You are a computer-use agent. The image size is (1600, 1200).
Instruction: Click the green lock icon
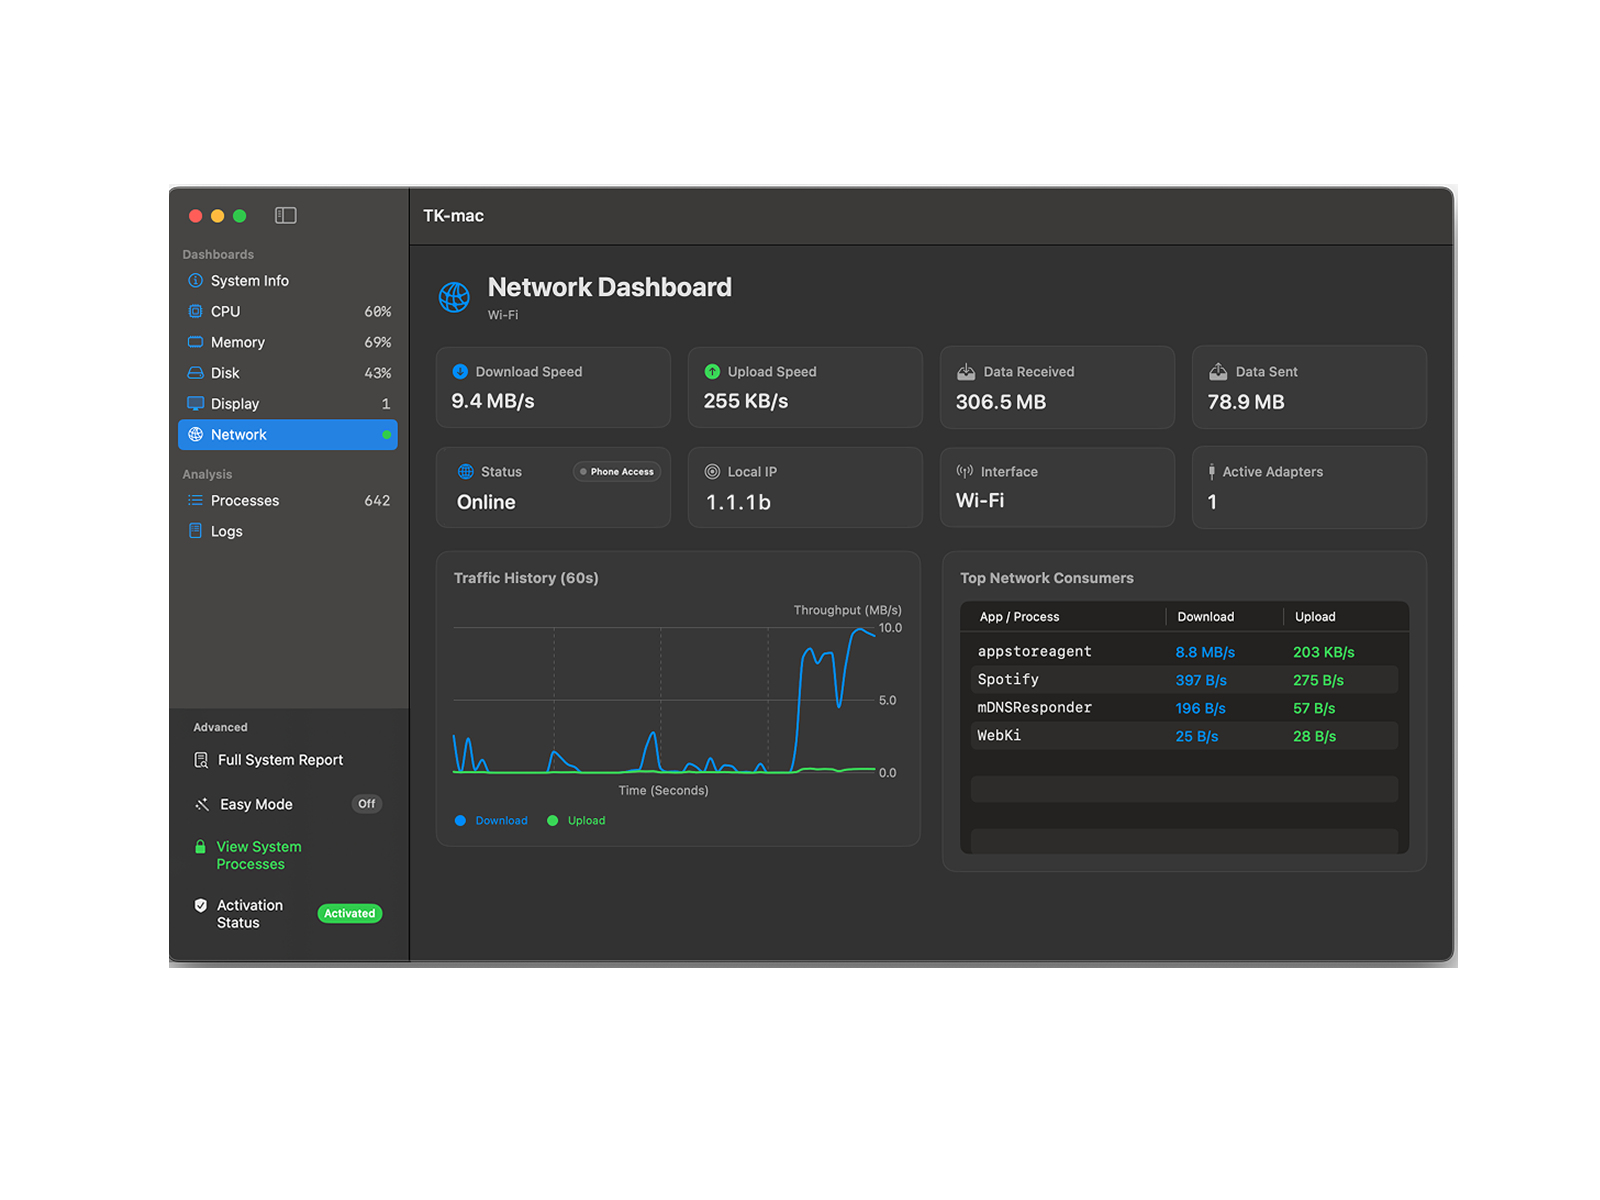[x=200, y=846]
